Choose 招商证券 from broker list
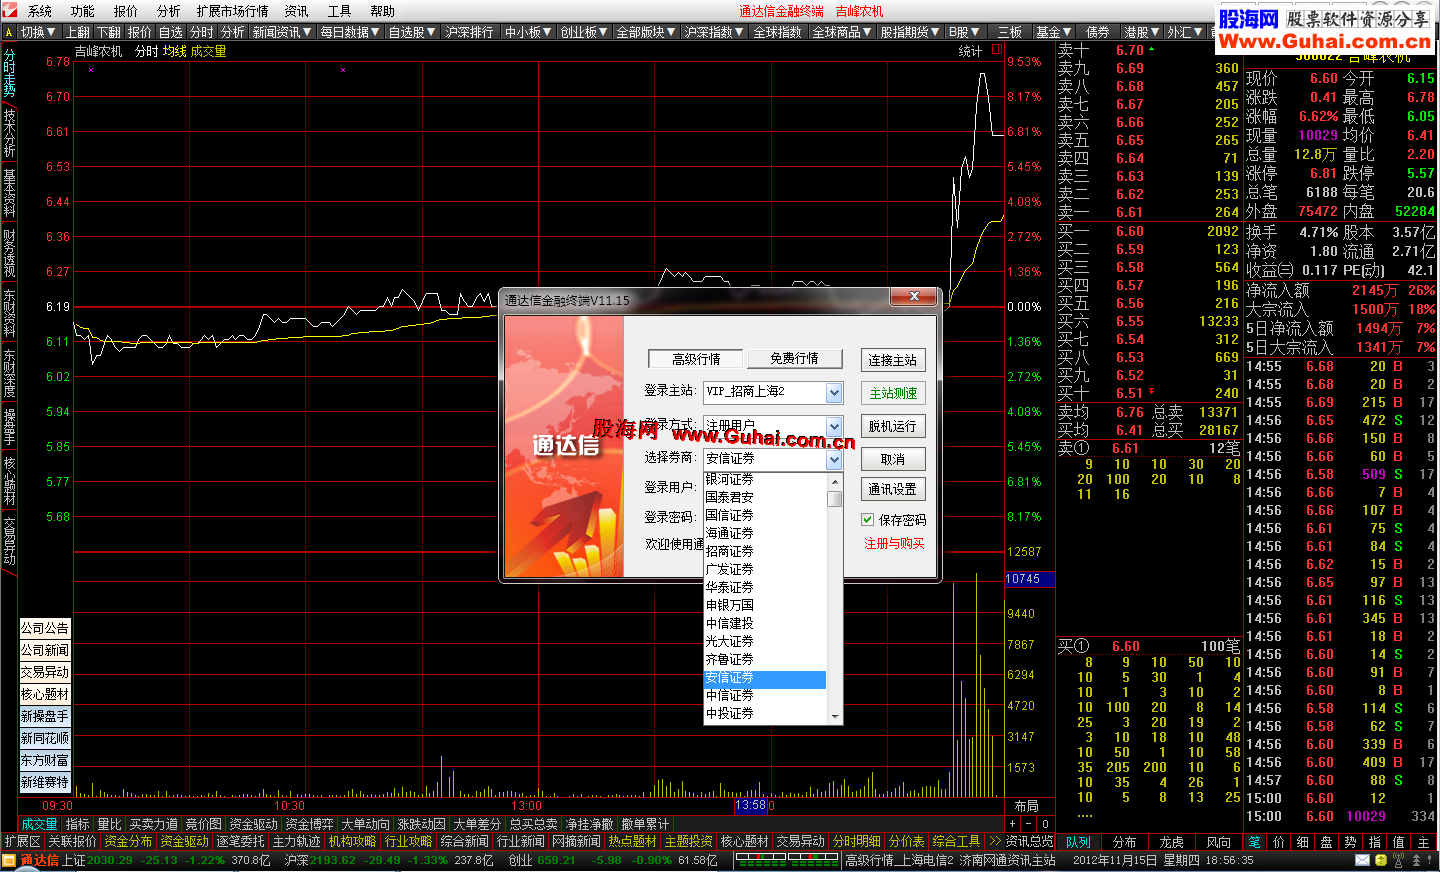The height and width of the screenshot is (872, 1440). 765,552
